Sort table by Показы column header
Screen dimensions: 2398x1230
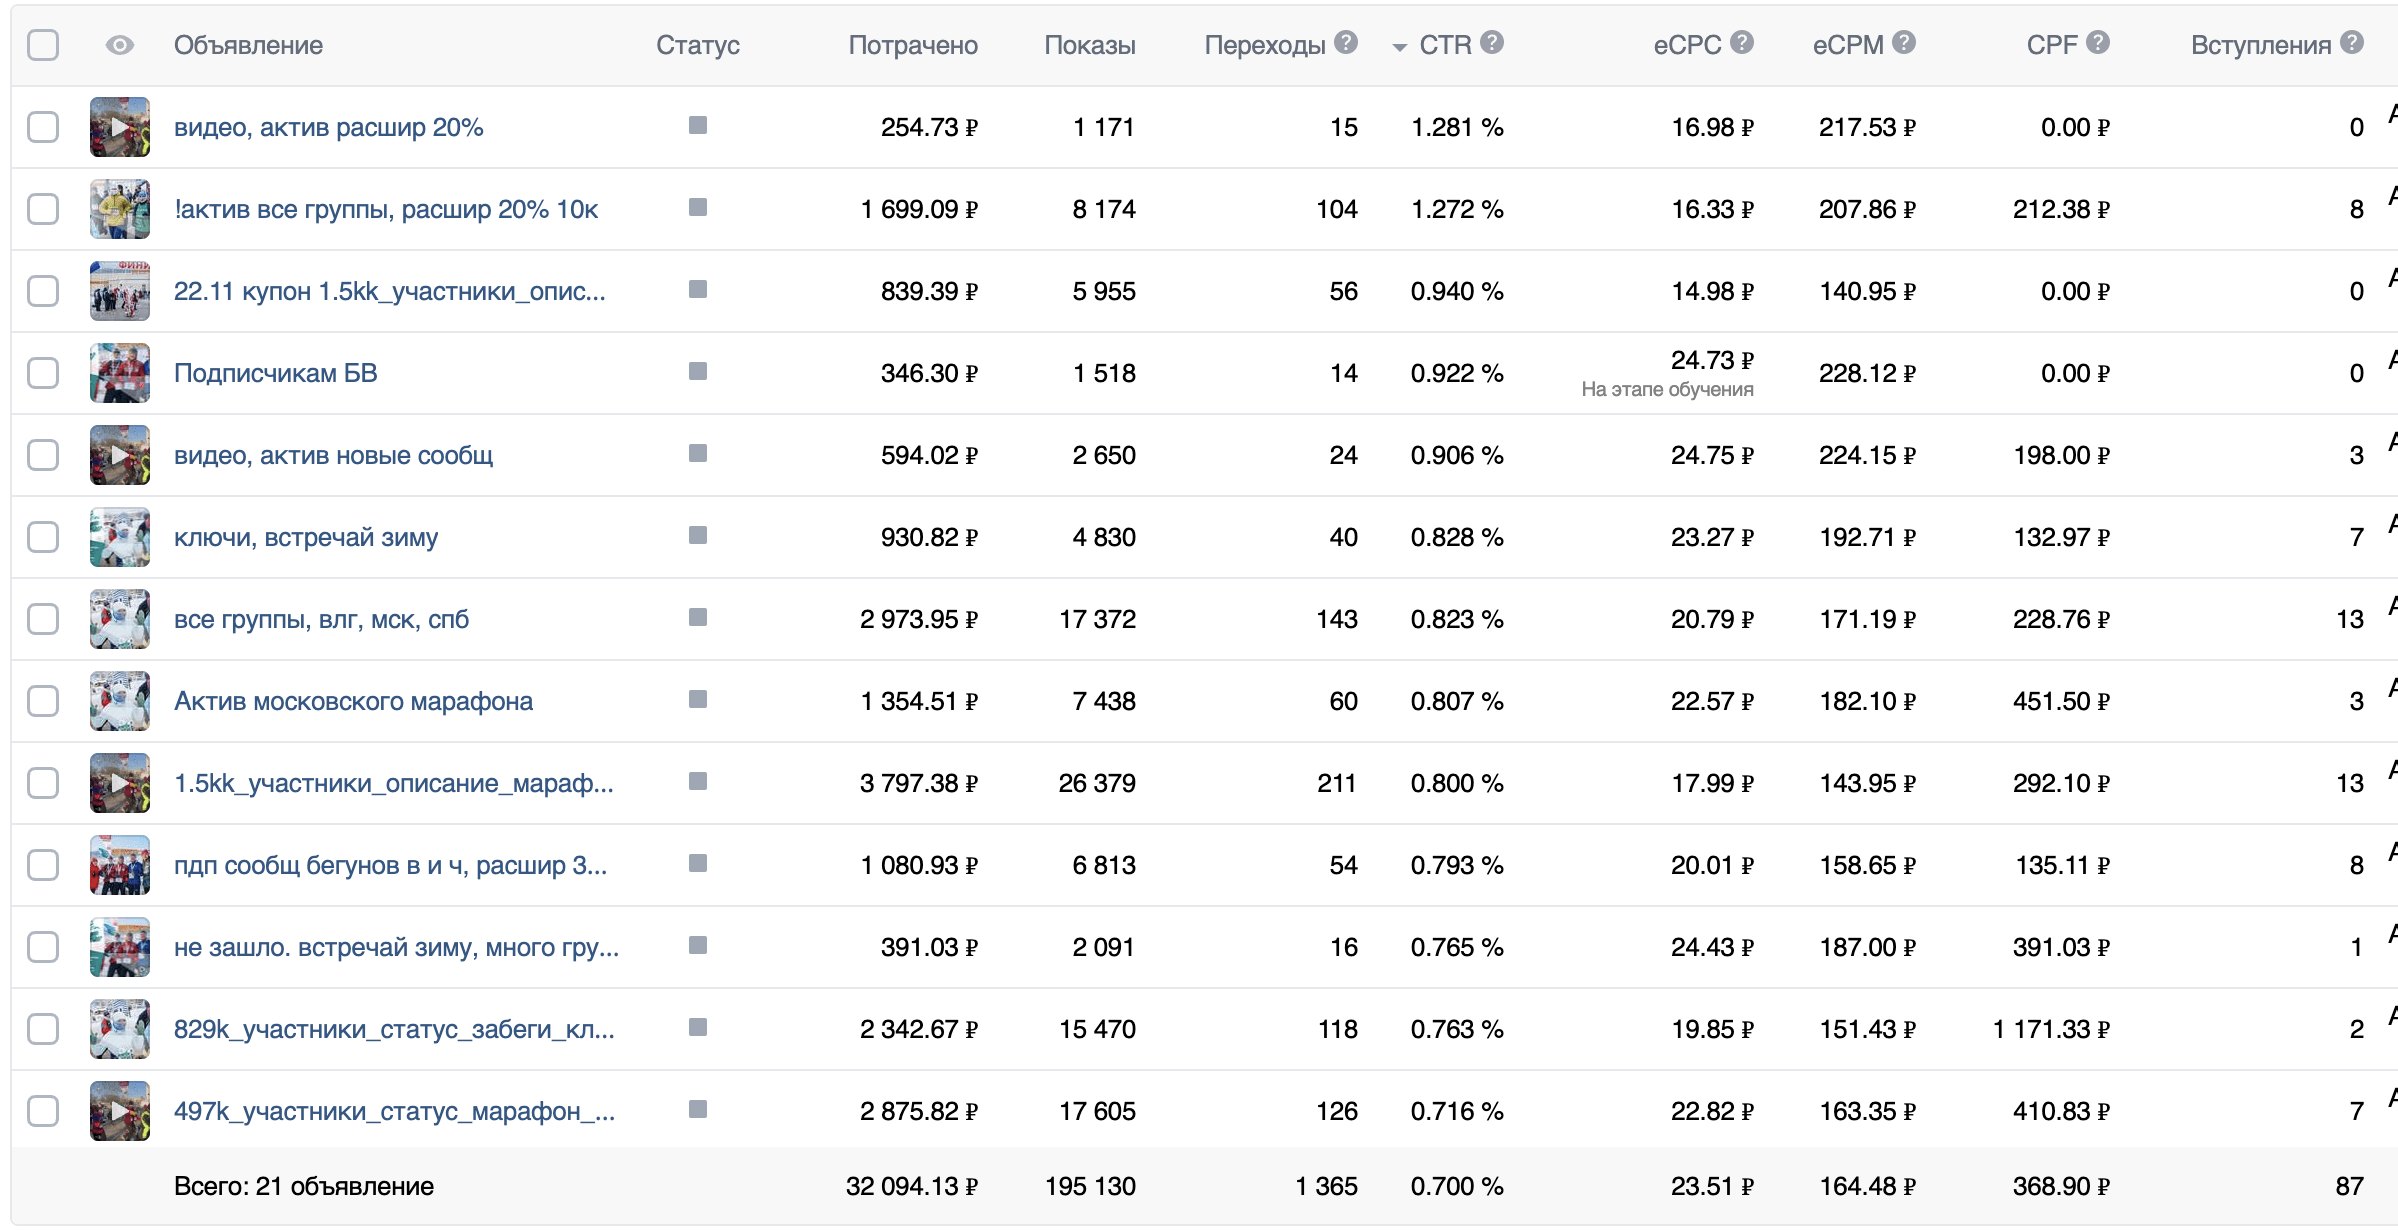(x=1089, y=45)
